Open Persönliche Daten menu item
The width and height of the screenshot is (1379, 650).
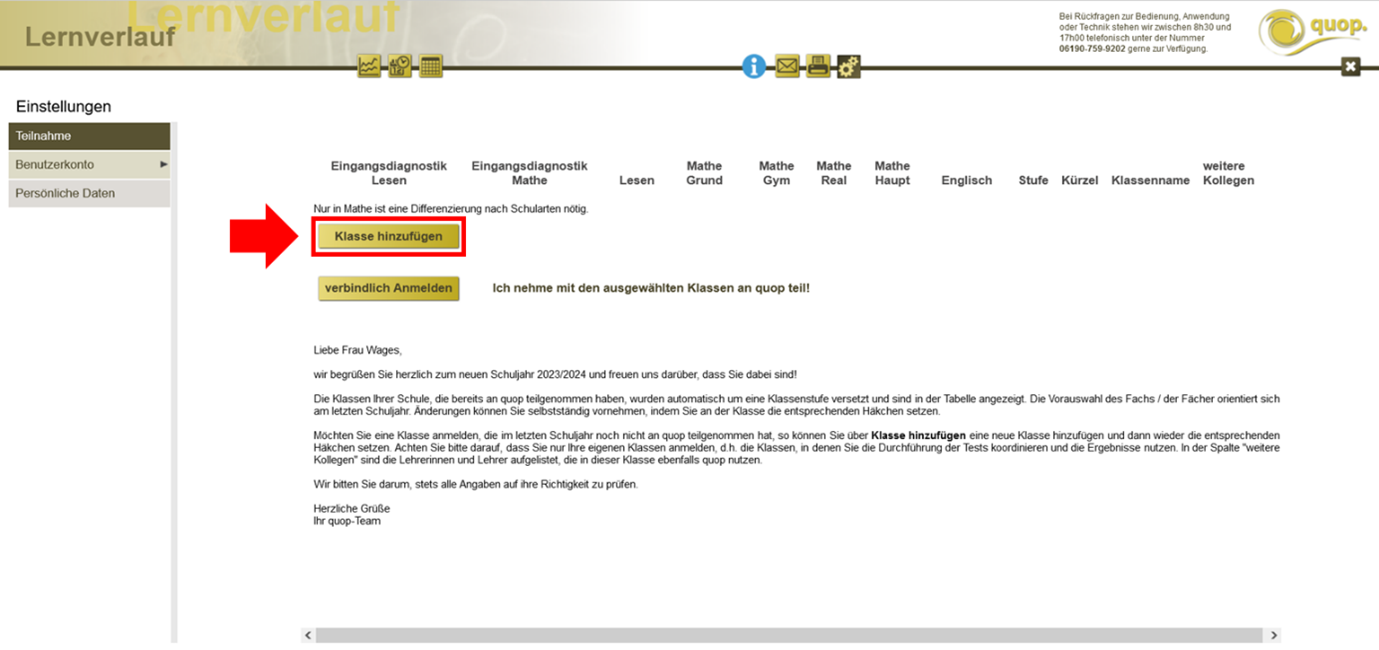tap(89, 193)
